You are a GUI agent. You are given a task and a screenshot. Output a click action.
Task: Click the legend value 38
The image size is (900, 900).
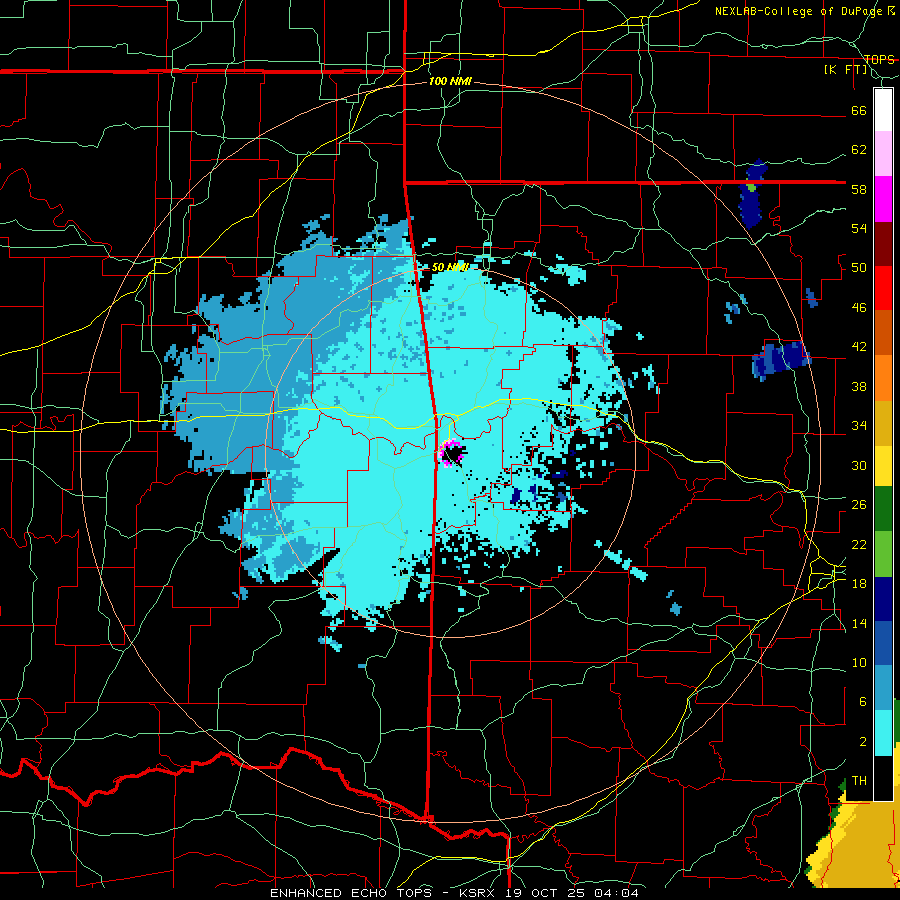pos(859,386)
